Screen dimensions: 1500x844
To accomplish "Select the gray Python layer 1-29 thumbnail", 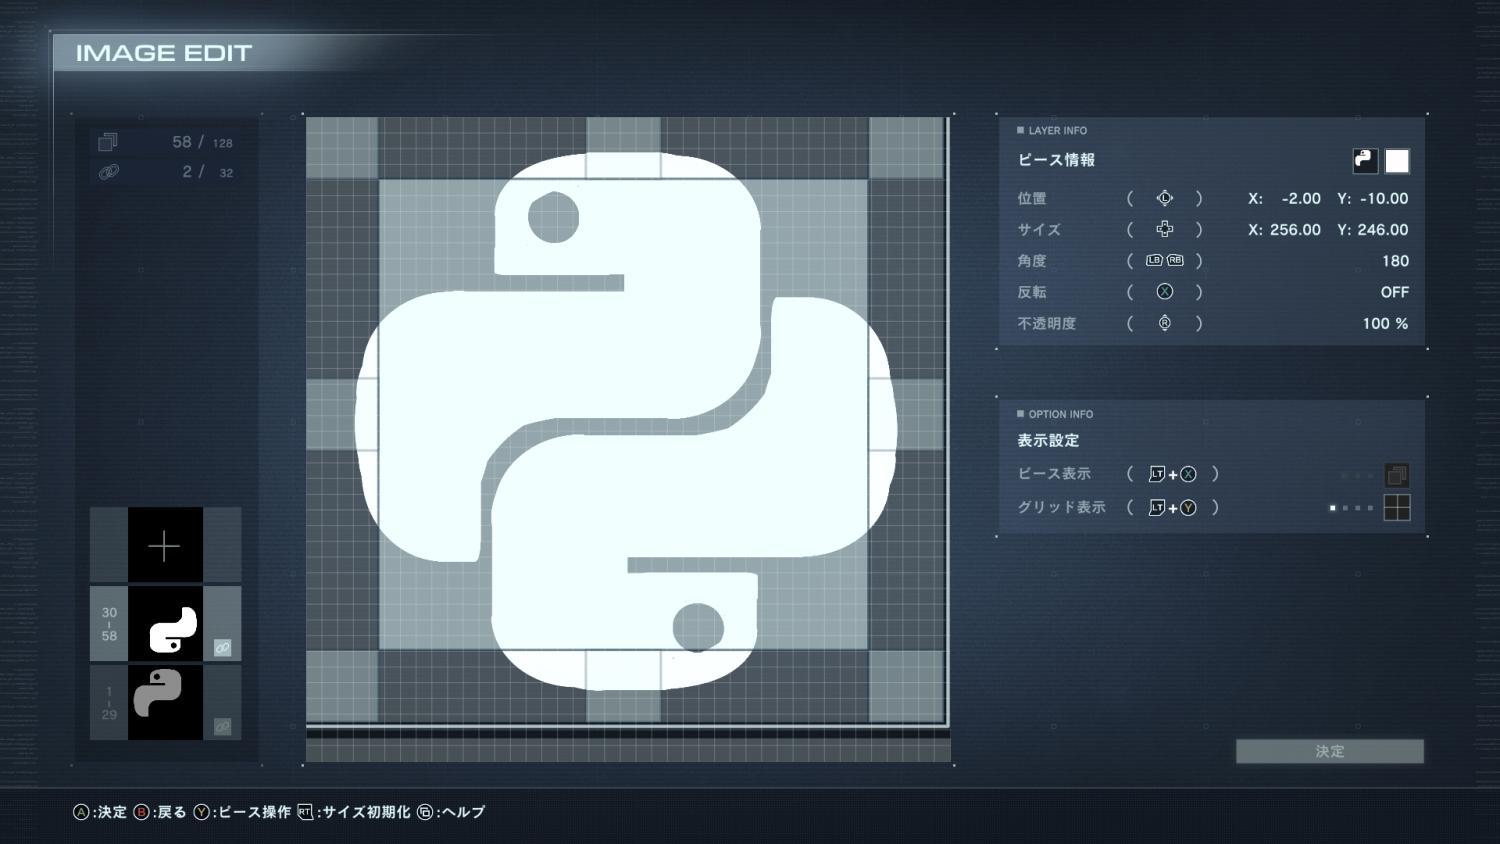I will click(x=165, y=702).
